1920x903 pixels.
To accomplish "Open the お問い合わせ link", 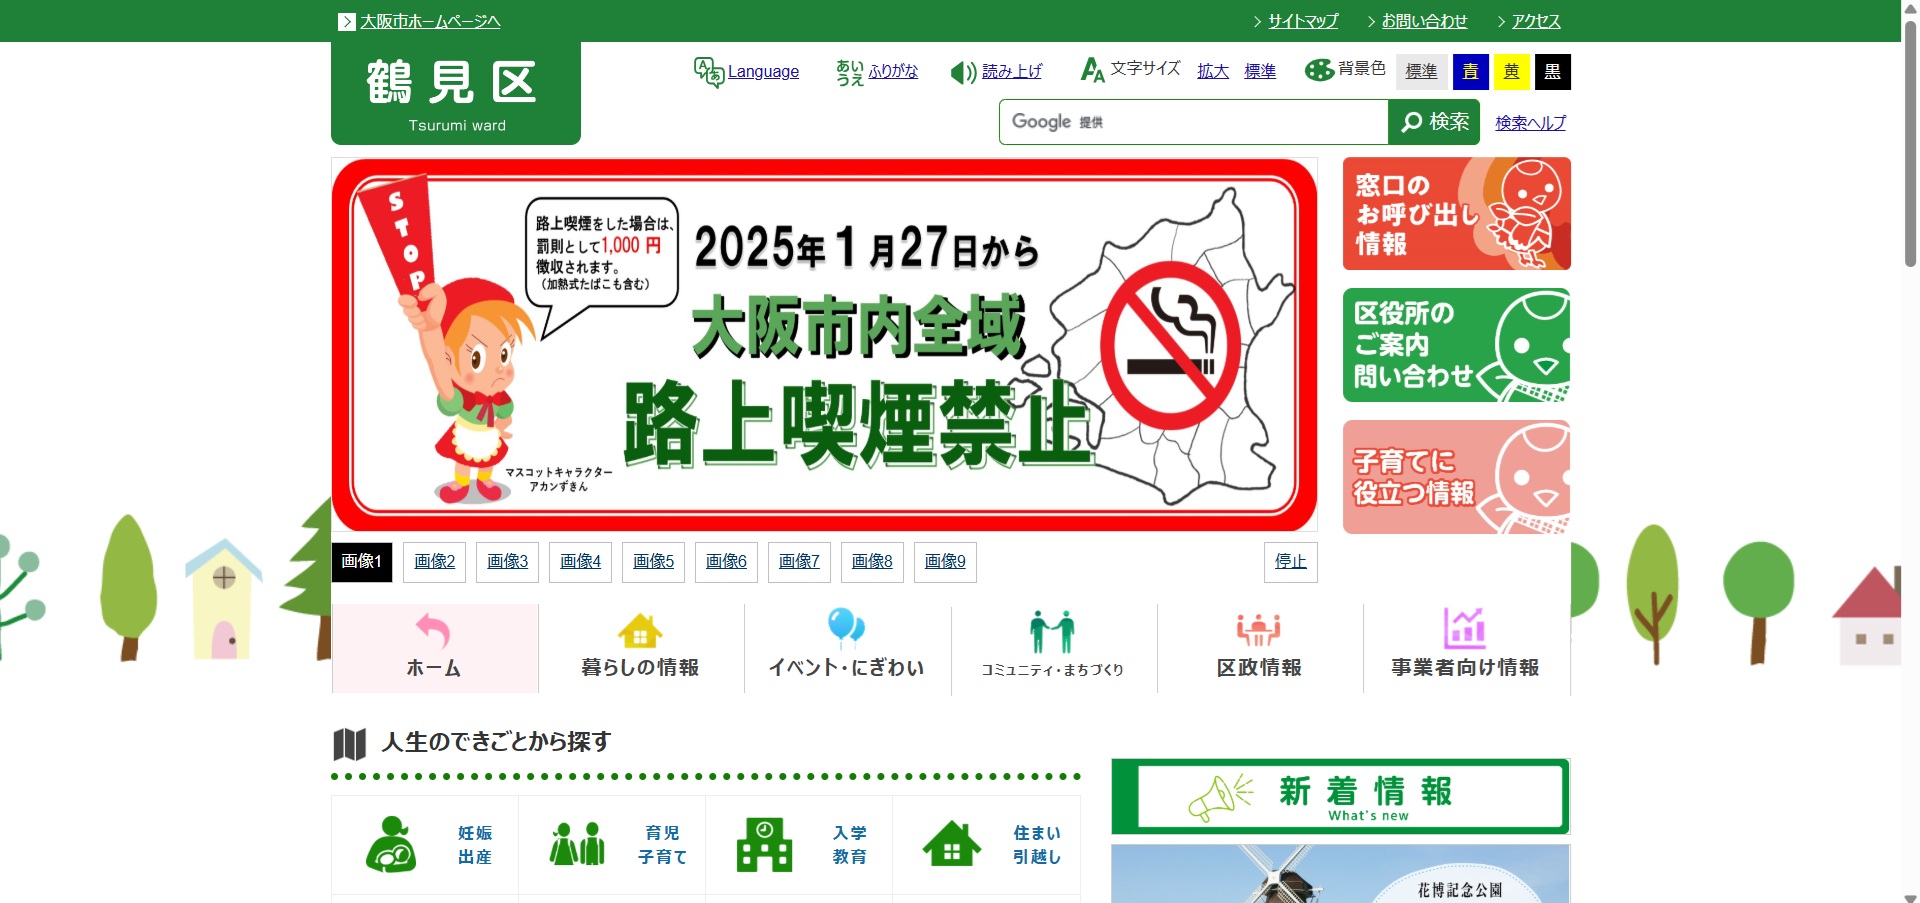I will 1424,21.
